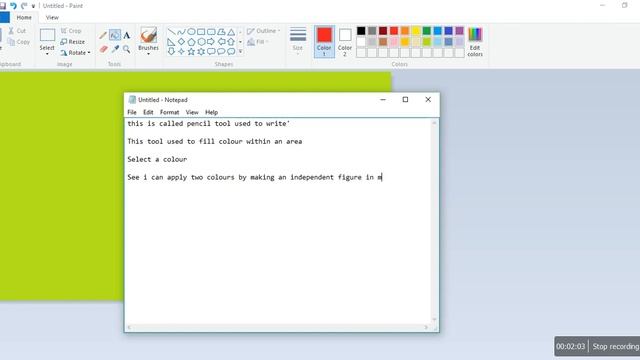Screen dimensions: 640x360
Task: Click the Brushes tool icon
Action: pyautogui.click(x=149, y=35)
